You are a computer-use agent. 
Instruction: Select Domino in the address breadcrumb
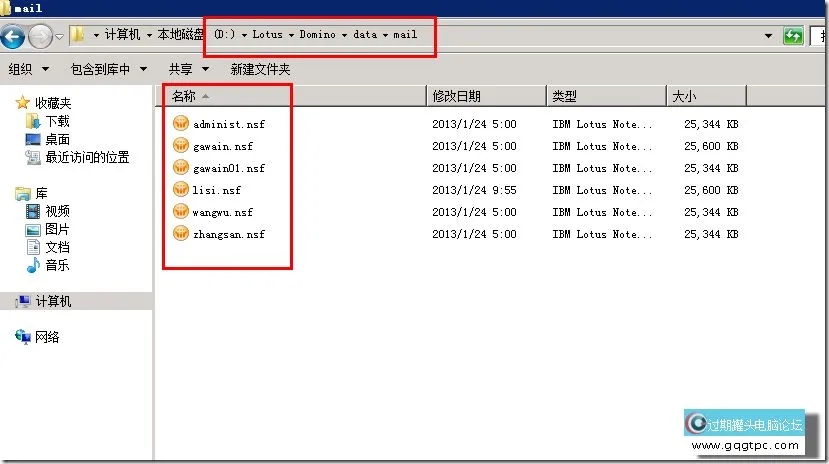[x=317, y=34]
